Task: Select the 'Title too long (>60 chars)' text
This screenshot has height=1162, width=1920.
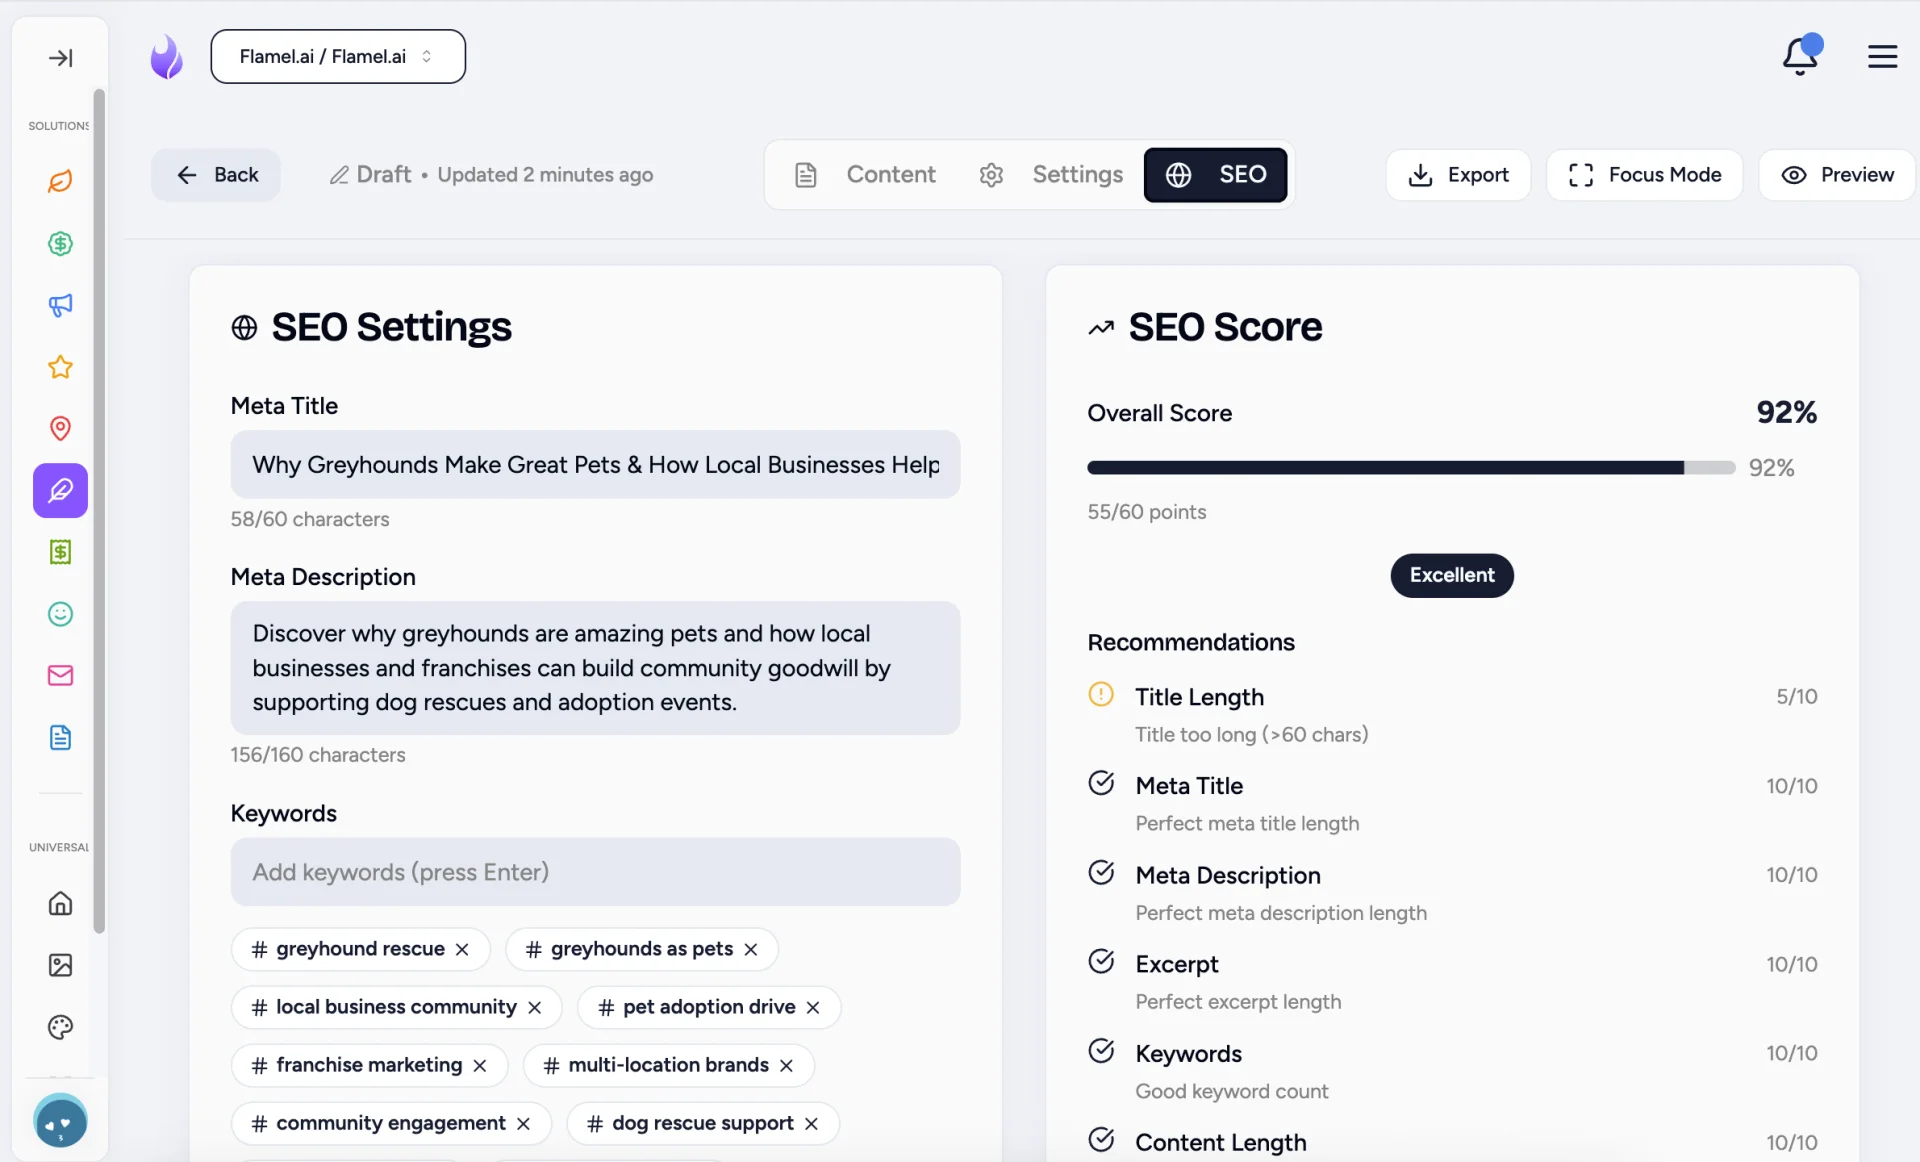Action: point(1251,734)
